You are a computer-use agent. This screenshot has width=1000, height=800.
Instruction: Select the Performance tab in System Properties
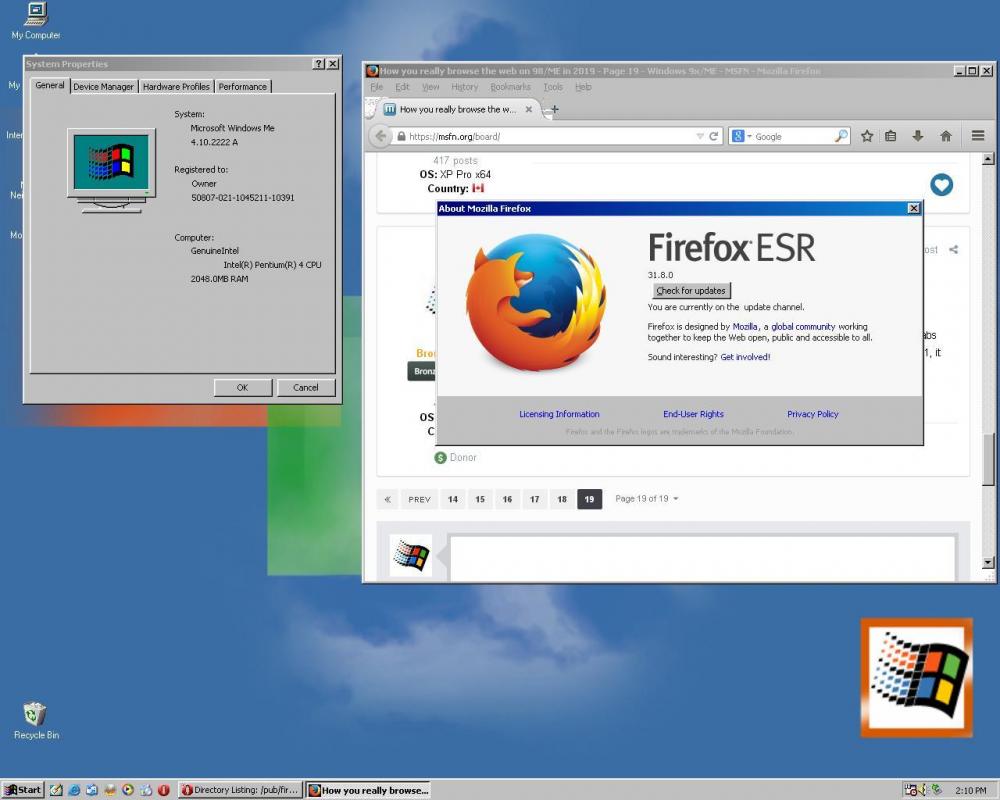(x=243, y=87)
